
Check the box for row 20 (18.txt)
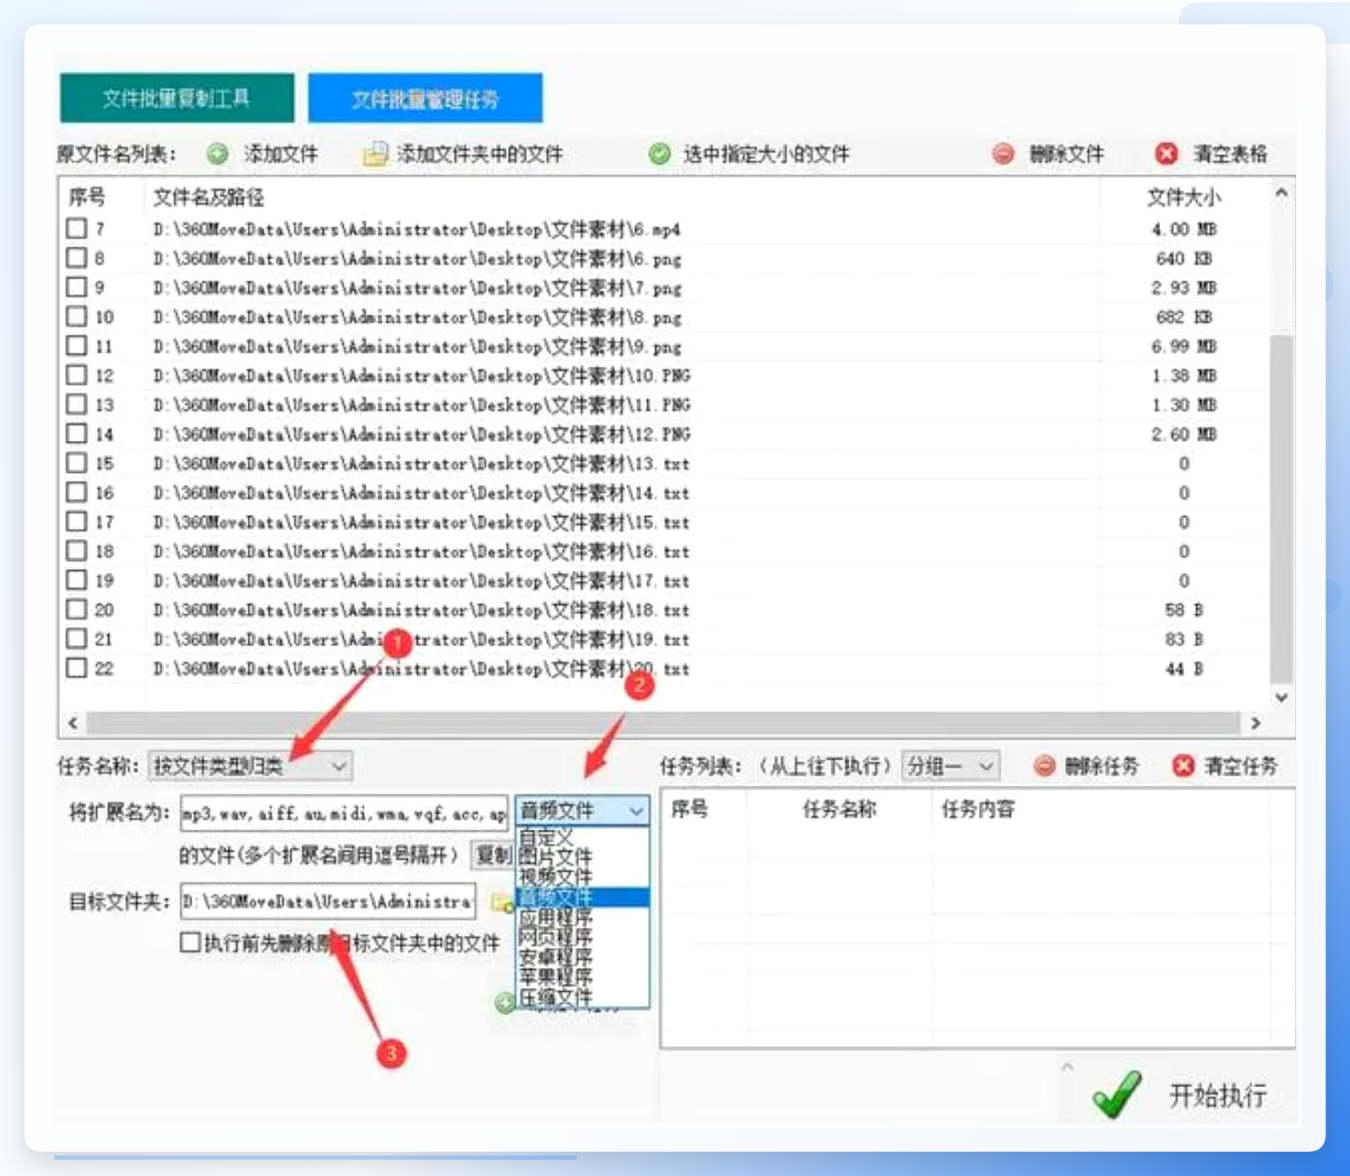[x=76, y=609]
